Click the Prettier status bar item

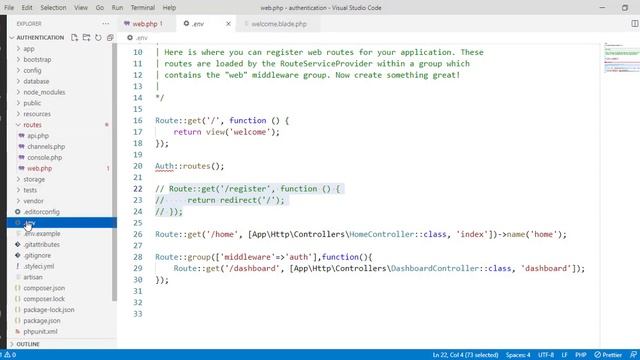click(x=608, y=355)
